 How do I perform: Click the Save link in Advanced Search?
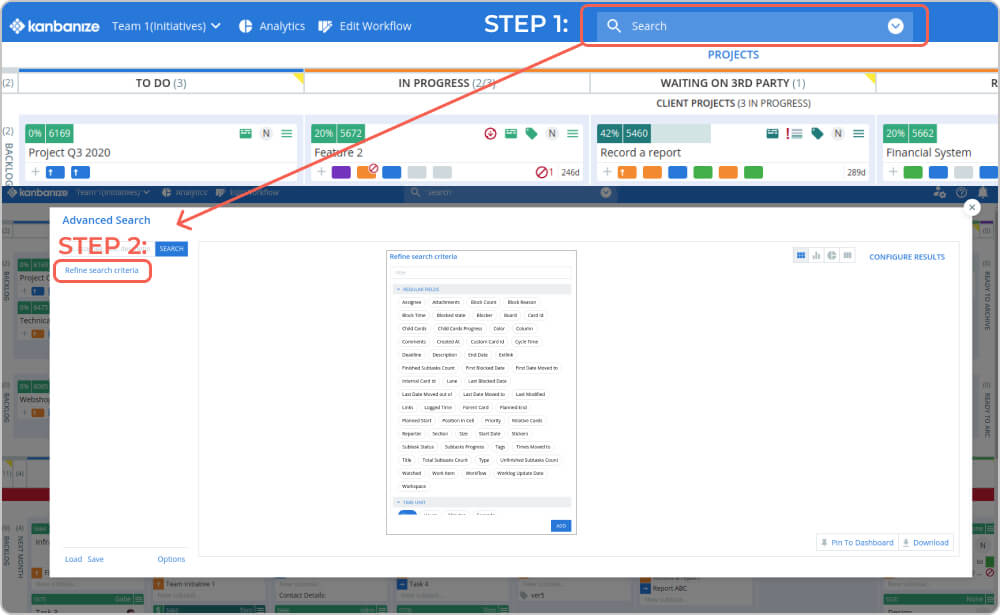pyautogui.click(x=96, y=559)
